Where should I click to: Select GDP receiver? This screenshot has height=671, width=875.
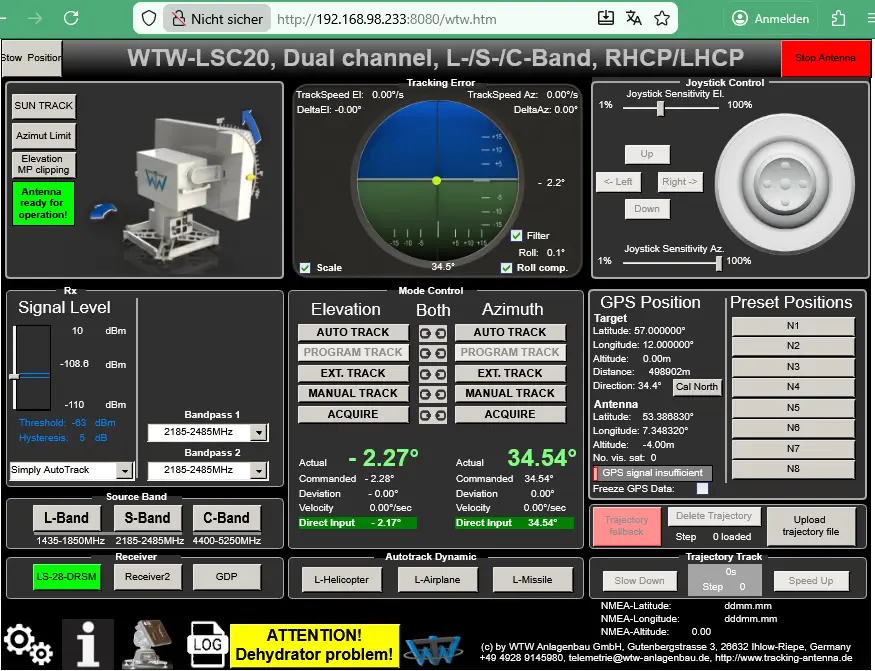[227, 577]
